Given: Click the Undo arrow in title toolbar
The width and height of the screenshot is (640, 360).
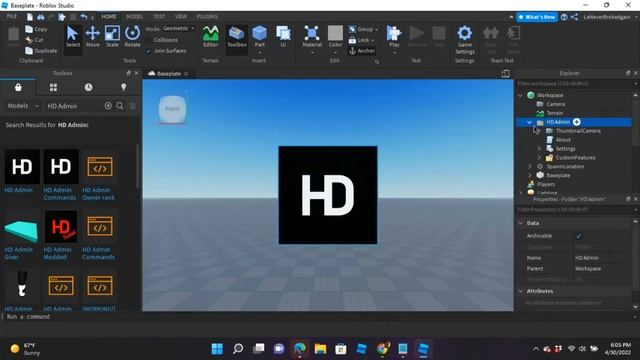Looking at the screenshot, I should (x=83, y=17).
